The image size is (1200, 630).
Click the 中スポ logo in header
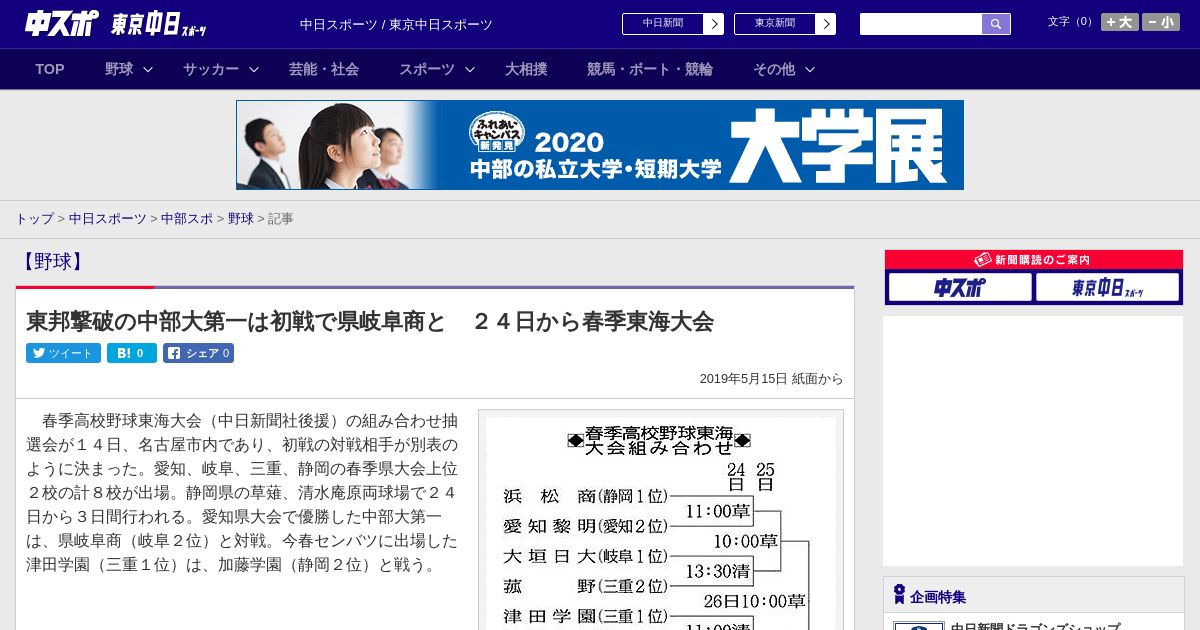click(x=62, y=24)
